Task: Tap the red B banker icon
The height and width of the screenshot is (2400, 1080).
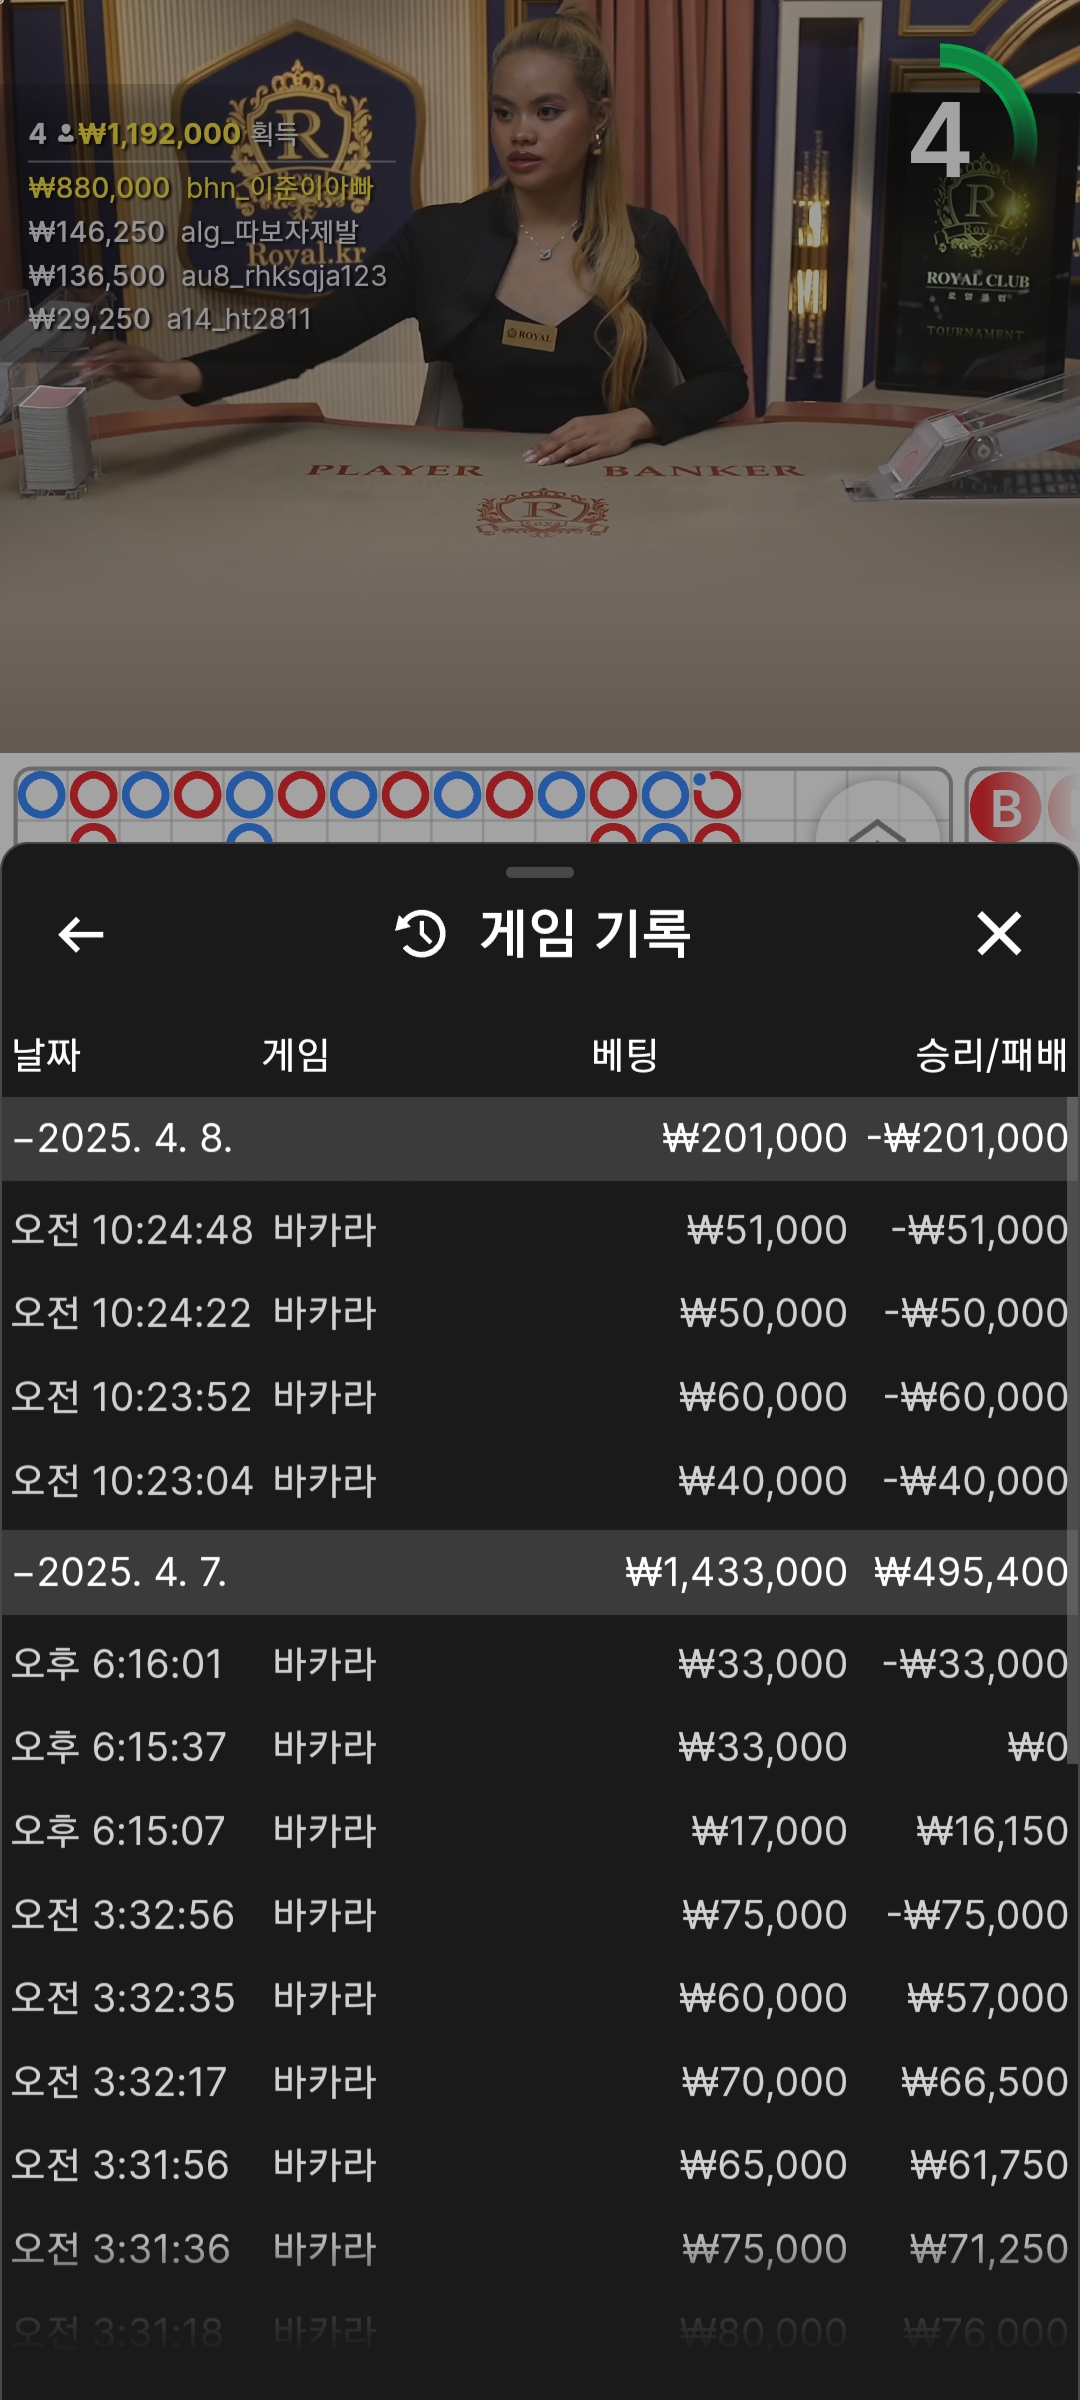Action: tap(1005, 808)
